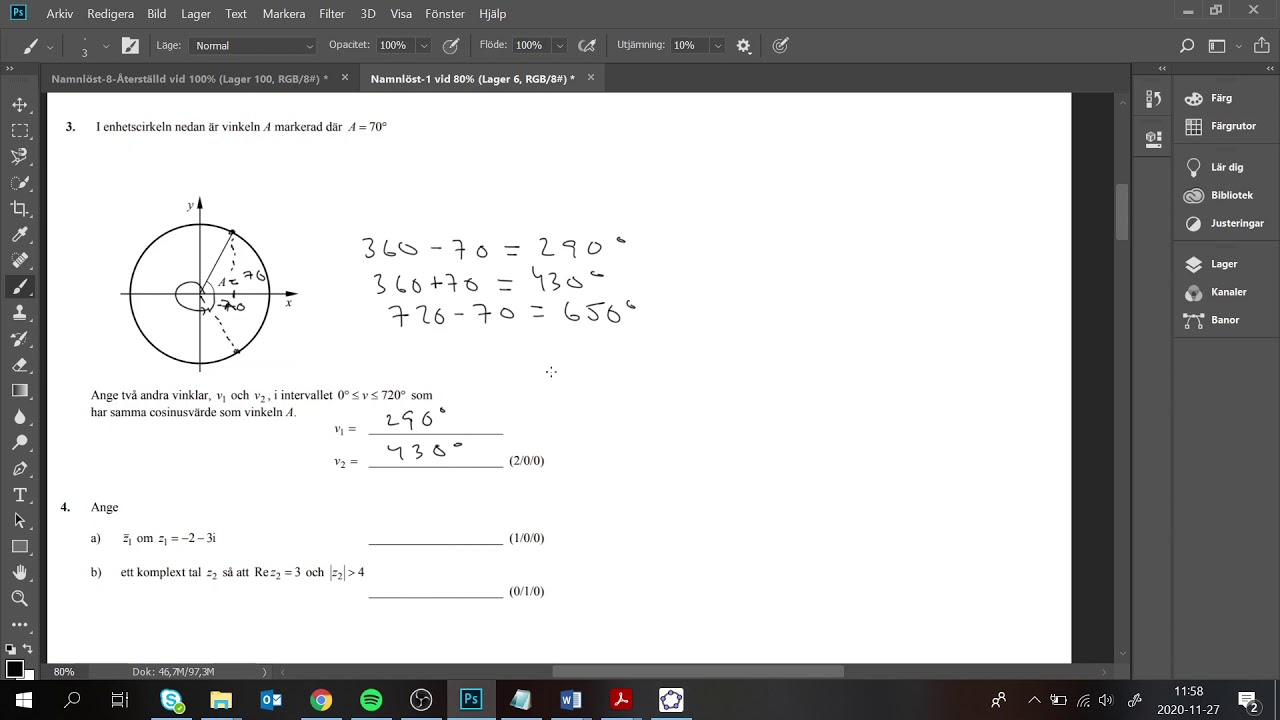Screen dimensions: 1280x720
Task: Open the Arkiv menu
Action: point(60,14)
